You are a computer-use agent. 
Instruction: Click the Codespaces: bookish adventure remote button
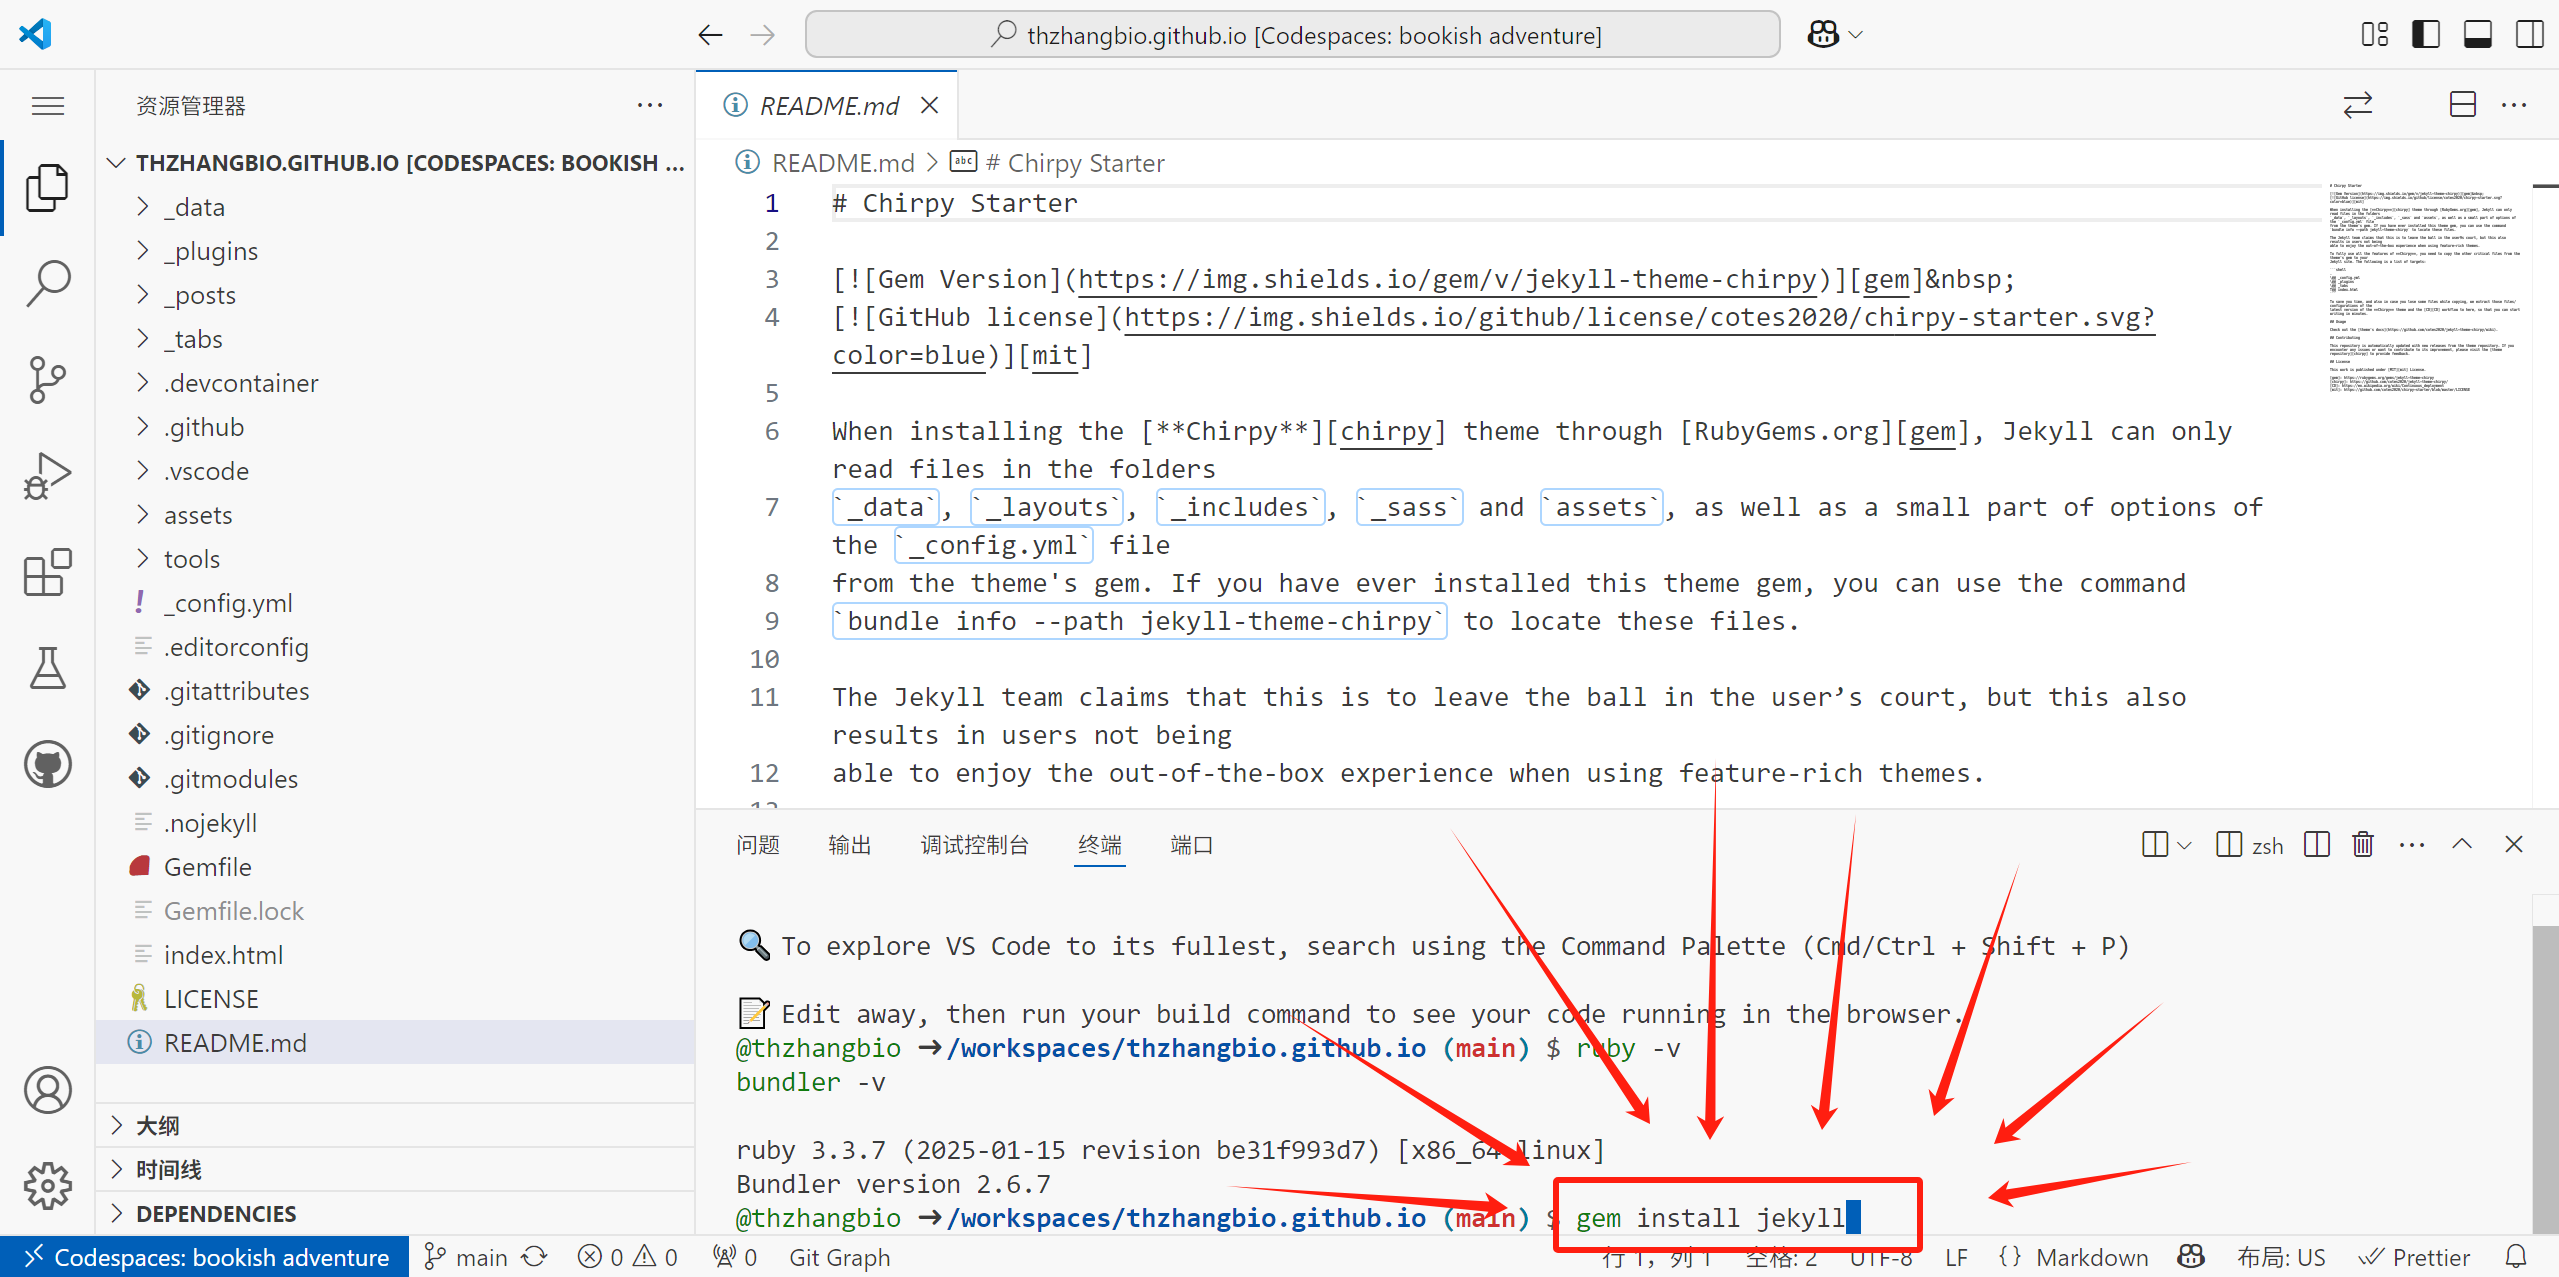[x=205, y=1257]
